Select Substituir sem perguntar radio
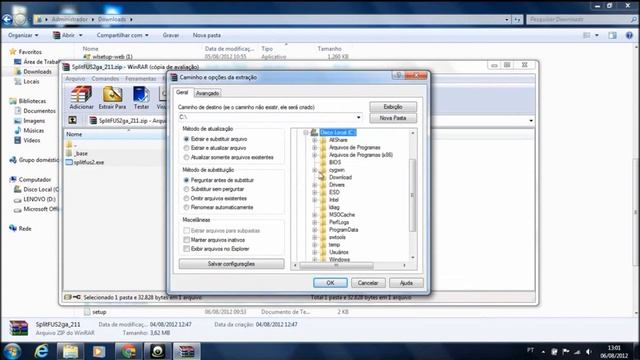This screenshot has width=640, height=360. [186, 189]
